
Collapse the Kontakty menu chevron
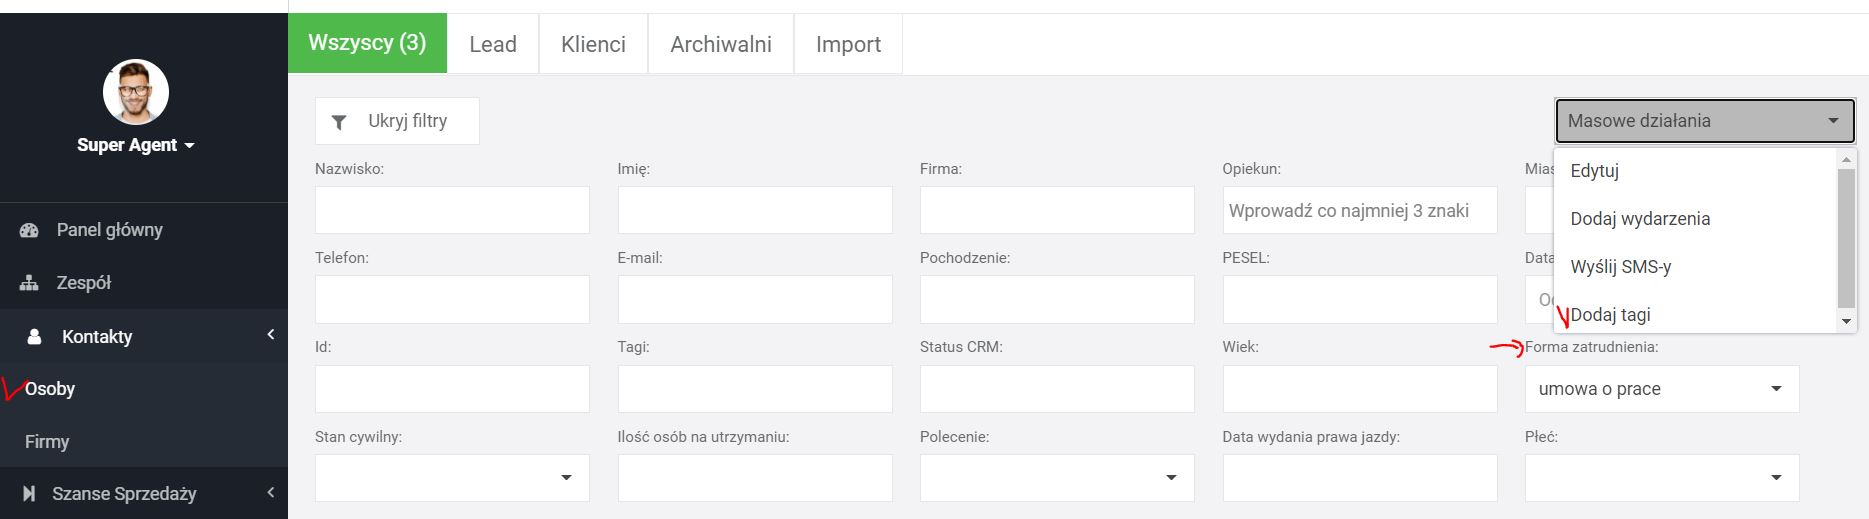pyautogui.click(x=270, y=335)
